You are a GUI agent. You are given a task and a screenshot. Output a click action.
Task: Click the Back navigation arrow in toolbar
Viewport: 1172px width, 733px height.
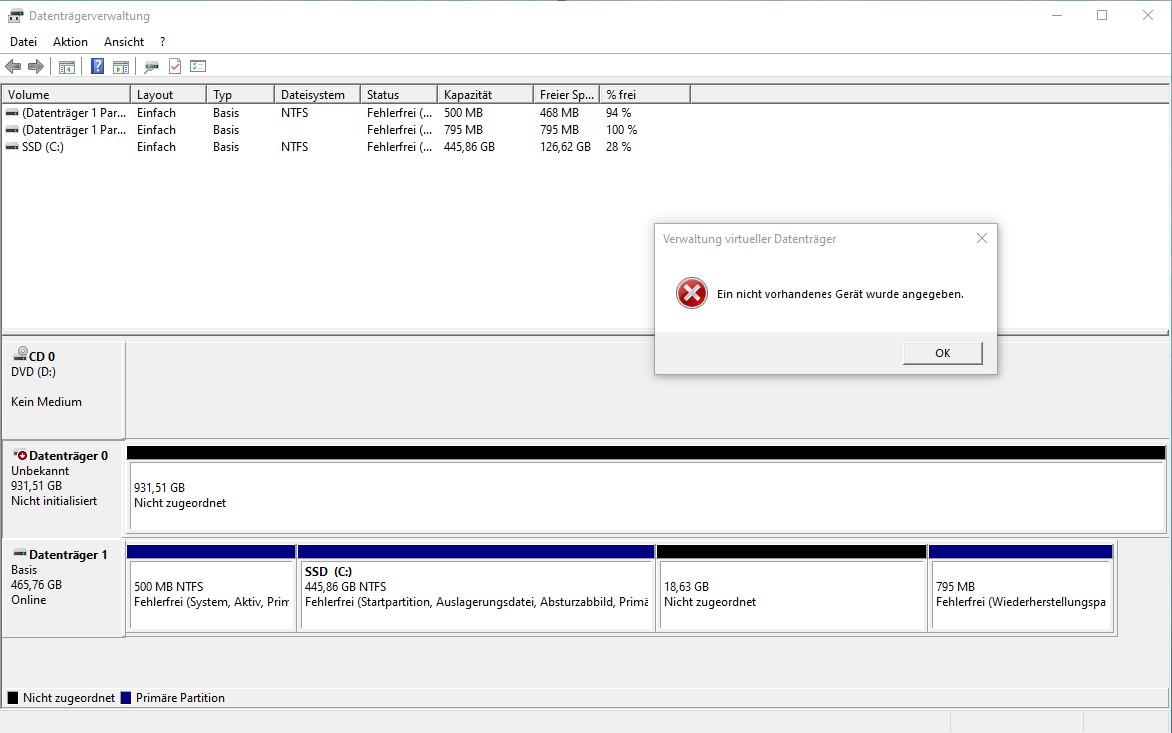click(x=13, y=66)
